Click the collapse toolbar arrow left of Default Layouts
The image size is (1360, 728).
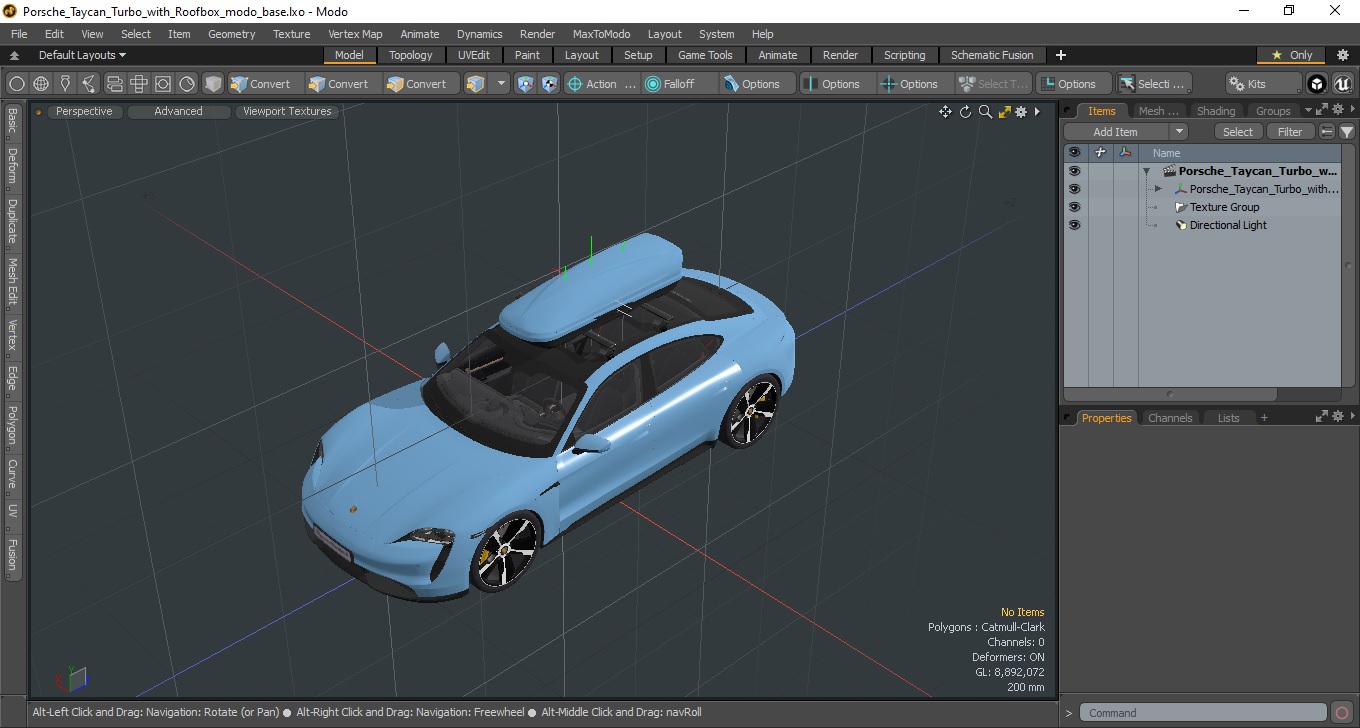15,55
